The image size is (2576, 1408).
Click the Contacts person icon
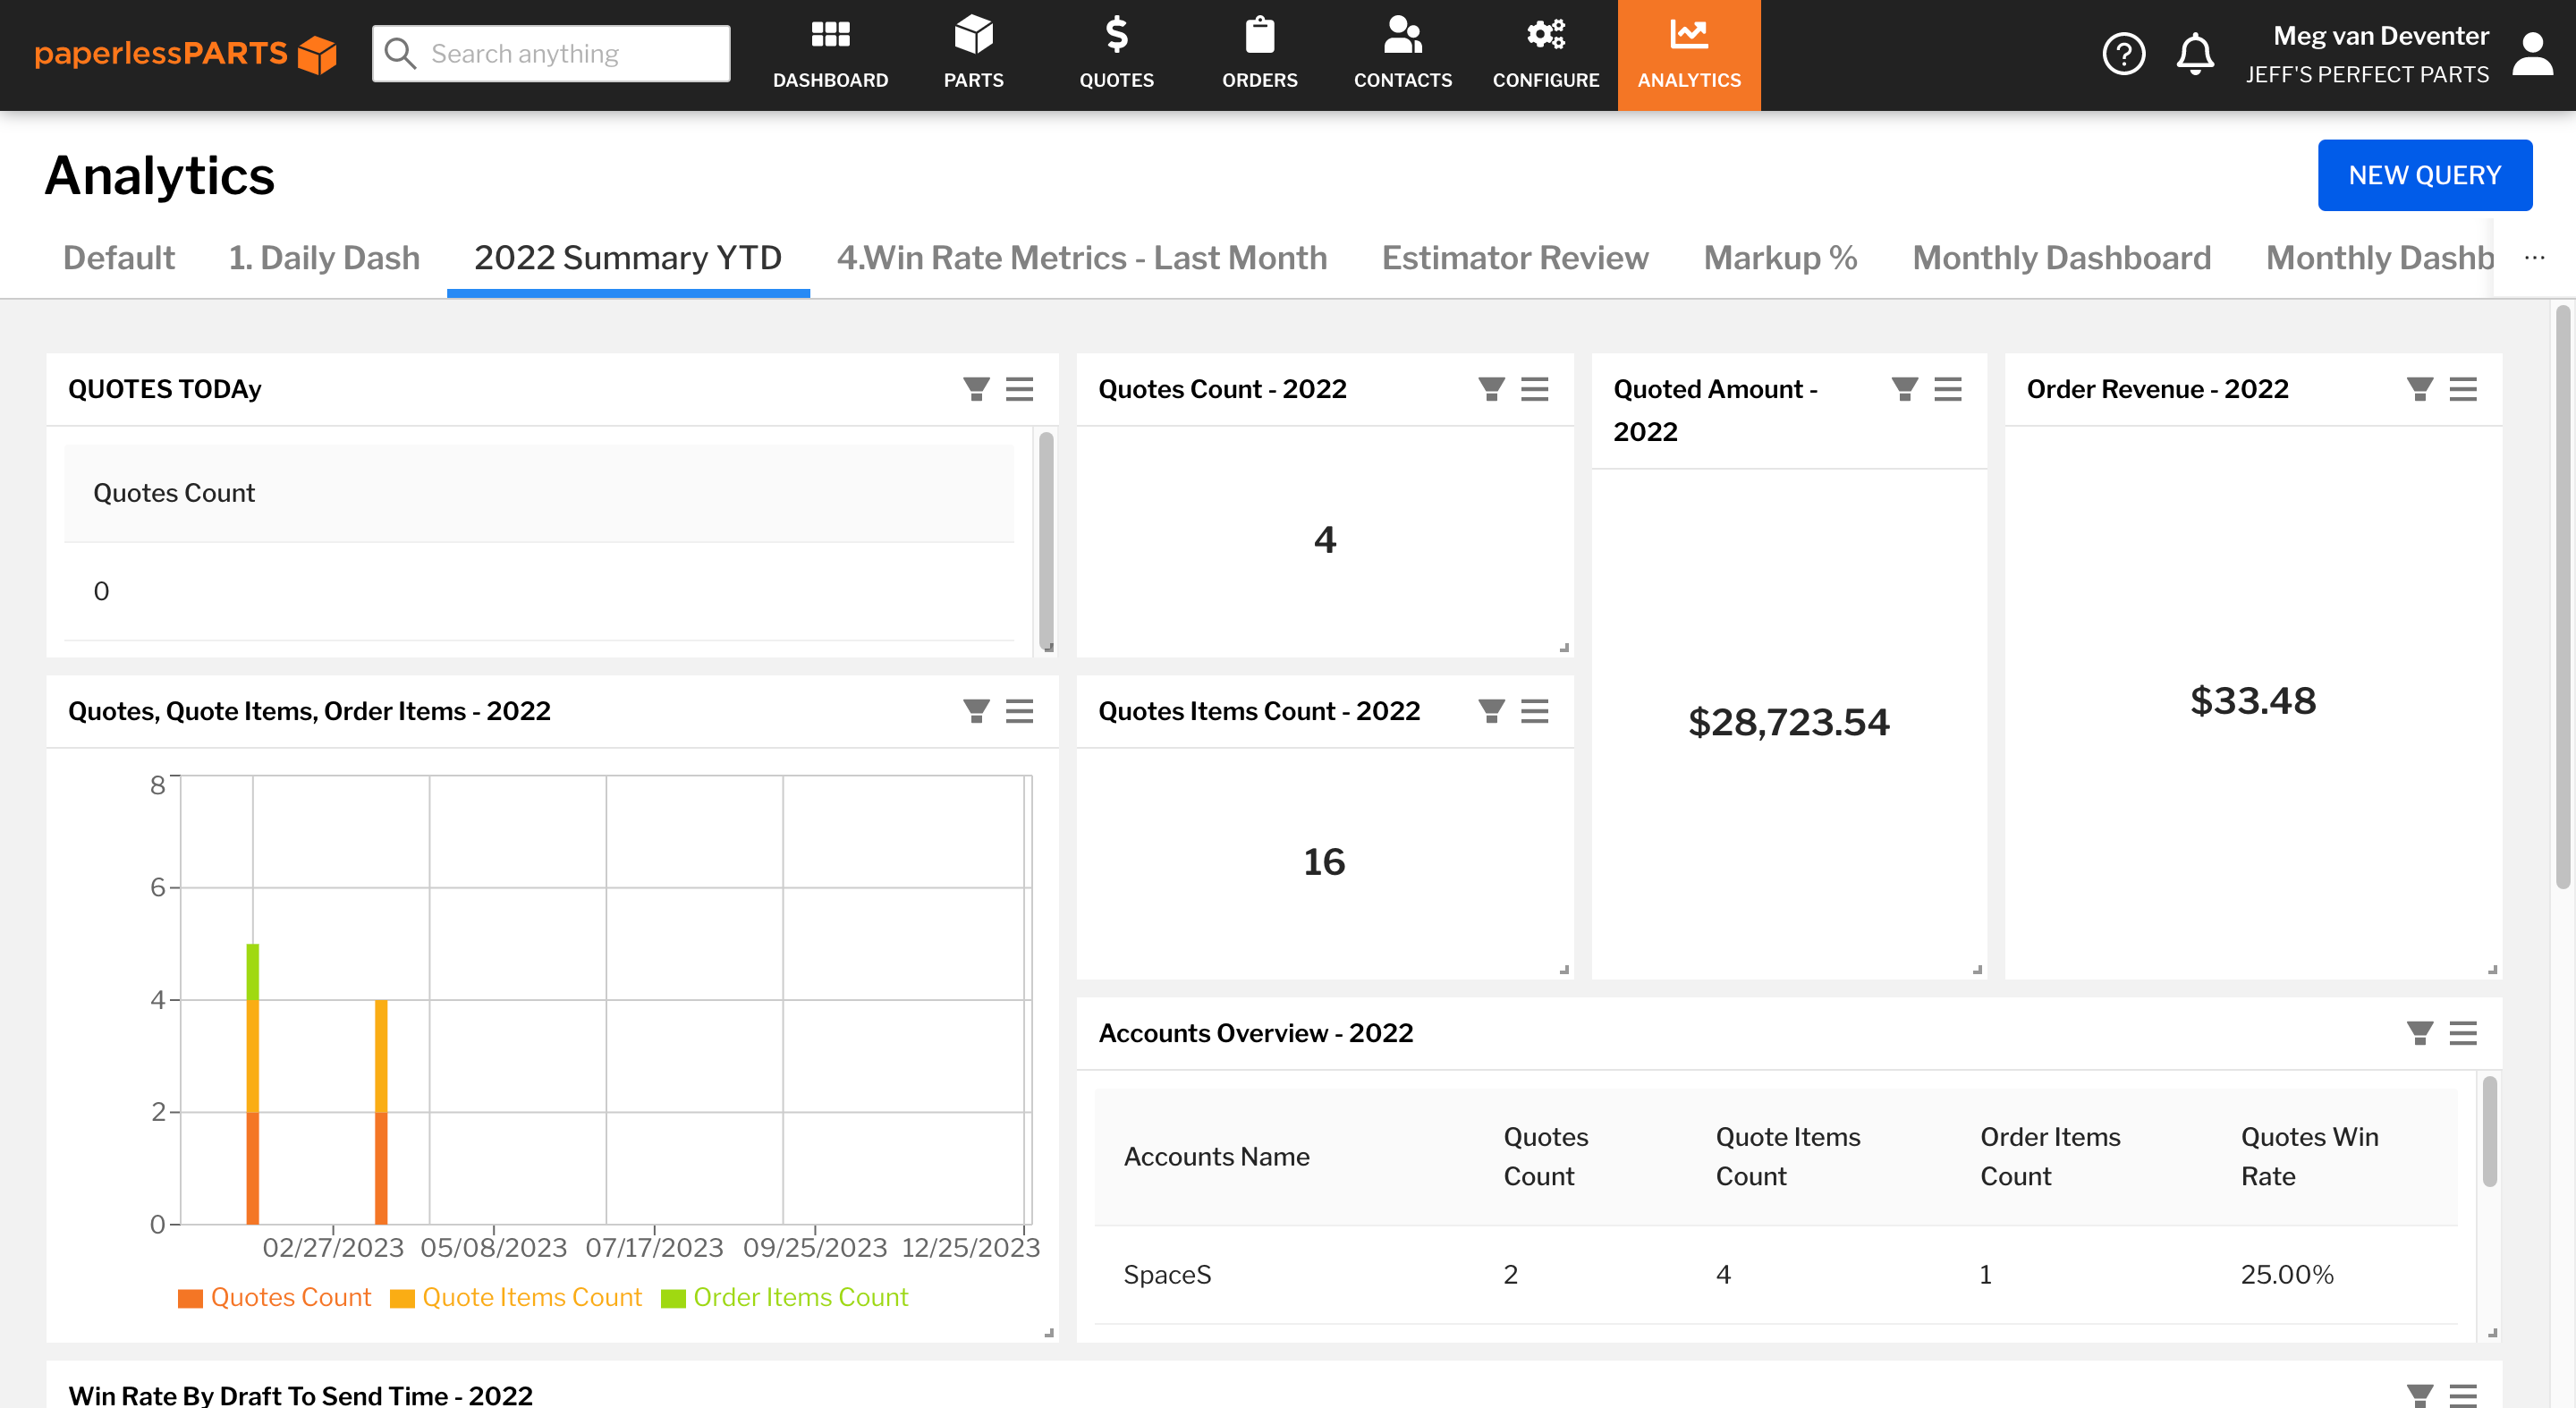tap(1402, 38)
